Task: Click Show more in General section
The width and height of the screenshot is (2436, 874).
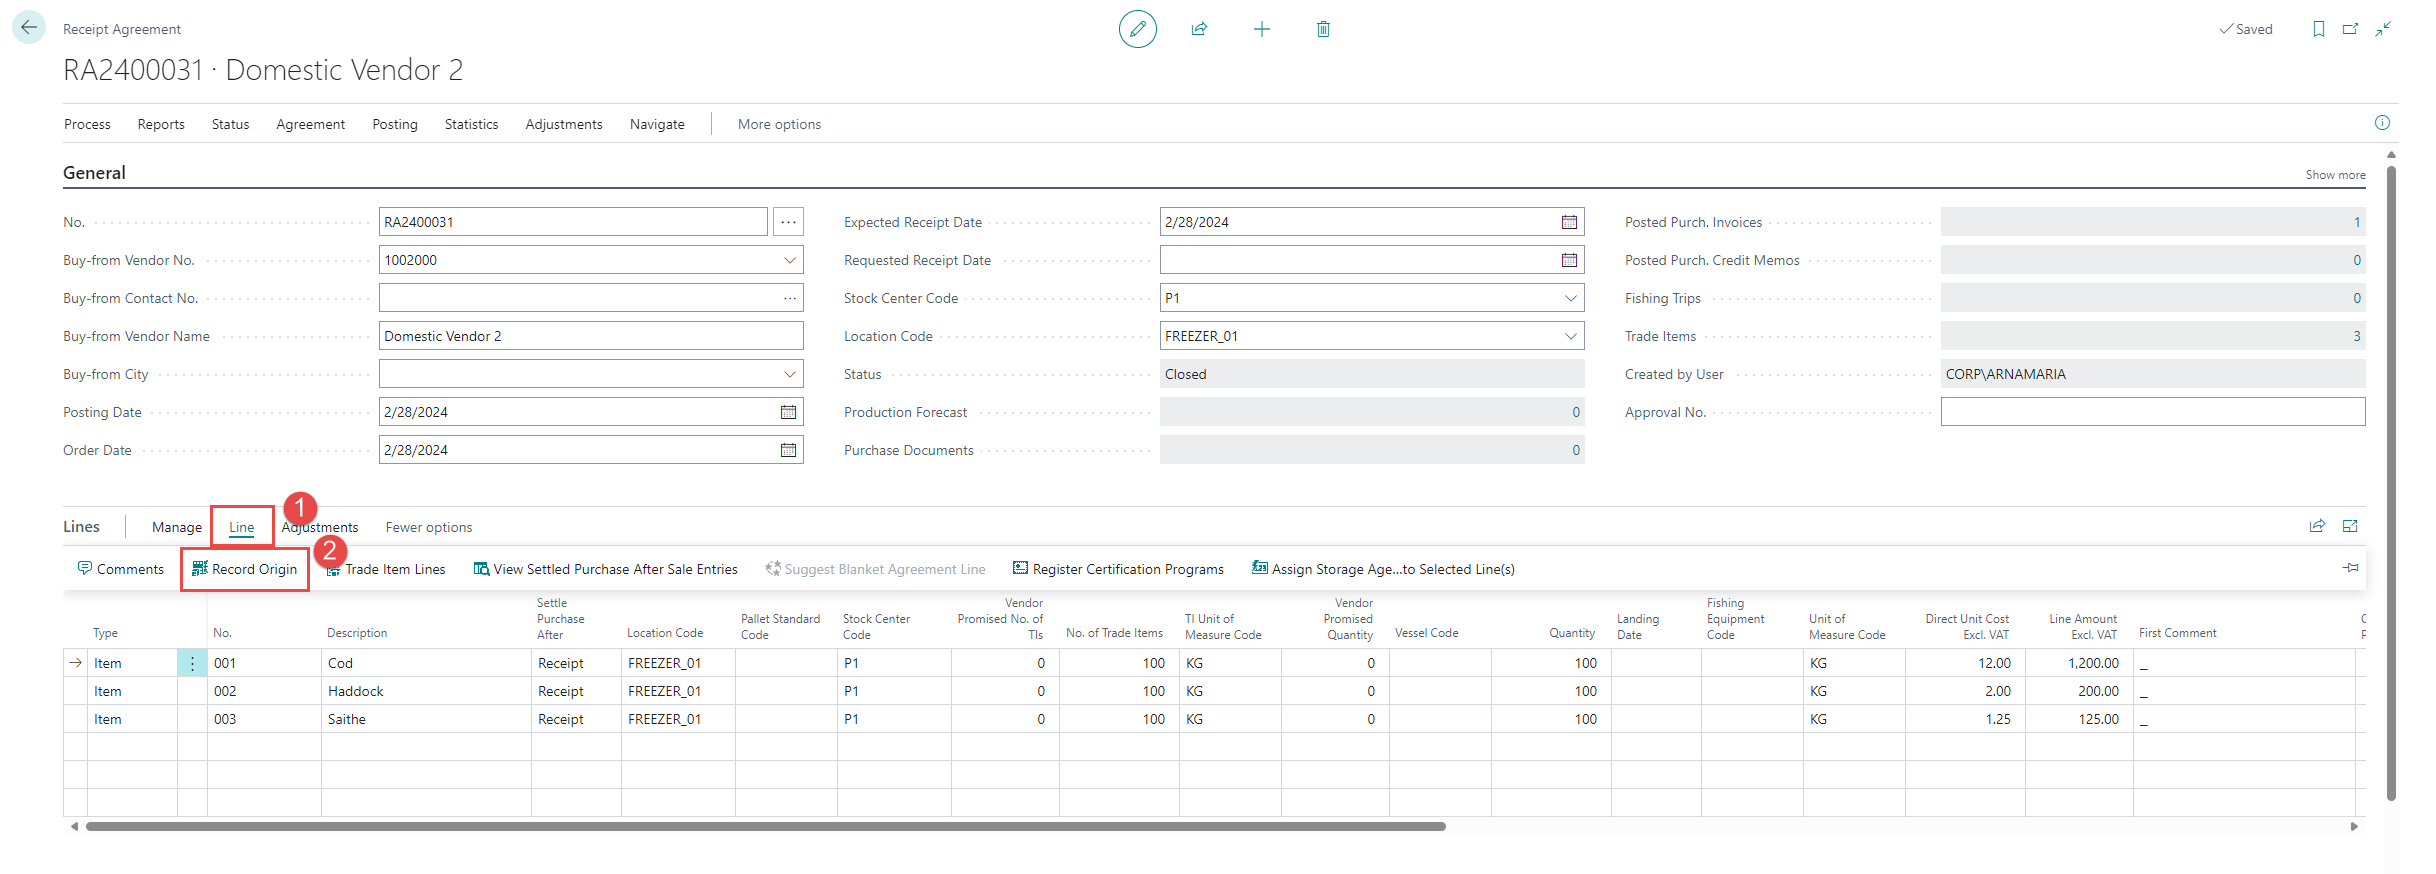Action: 2335,175
